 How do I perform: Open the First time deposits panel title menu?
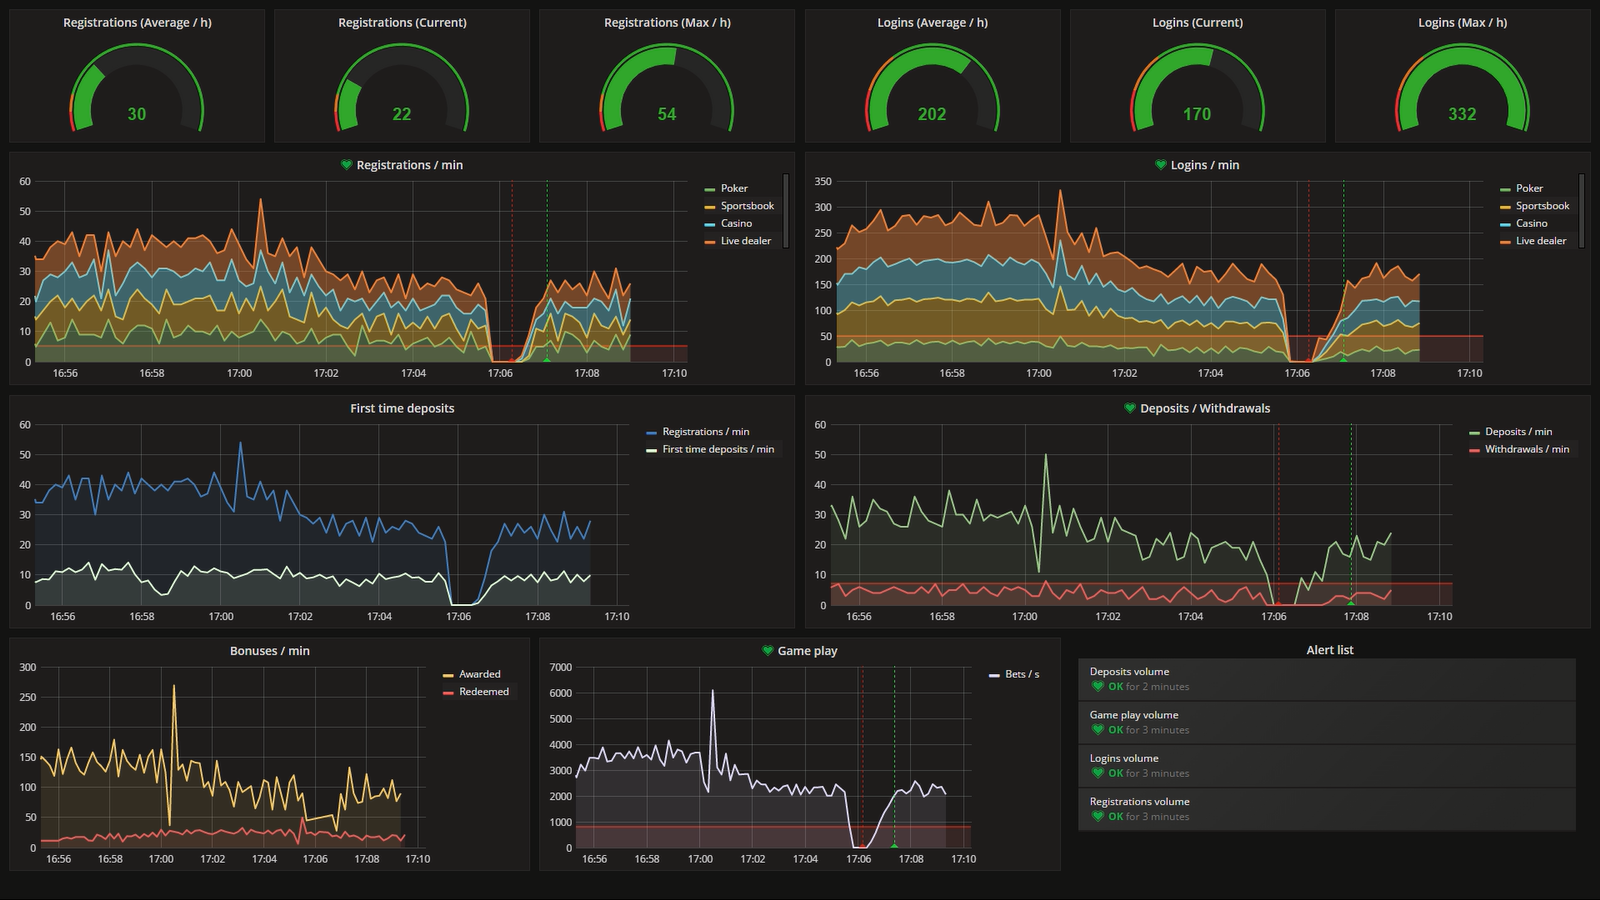(x=402, y=408)
